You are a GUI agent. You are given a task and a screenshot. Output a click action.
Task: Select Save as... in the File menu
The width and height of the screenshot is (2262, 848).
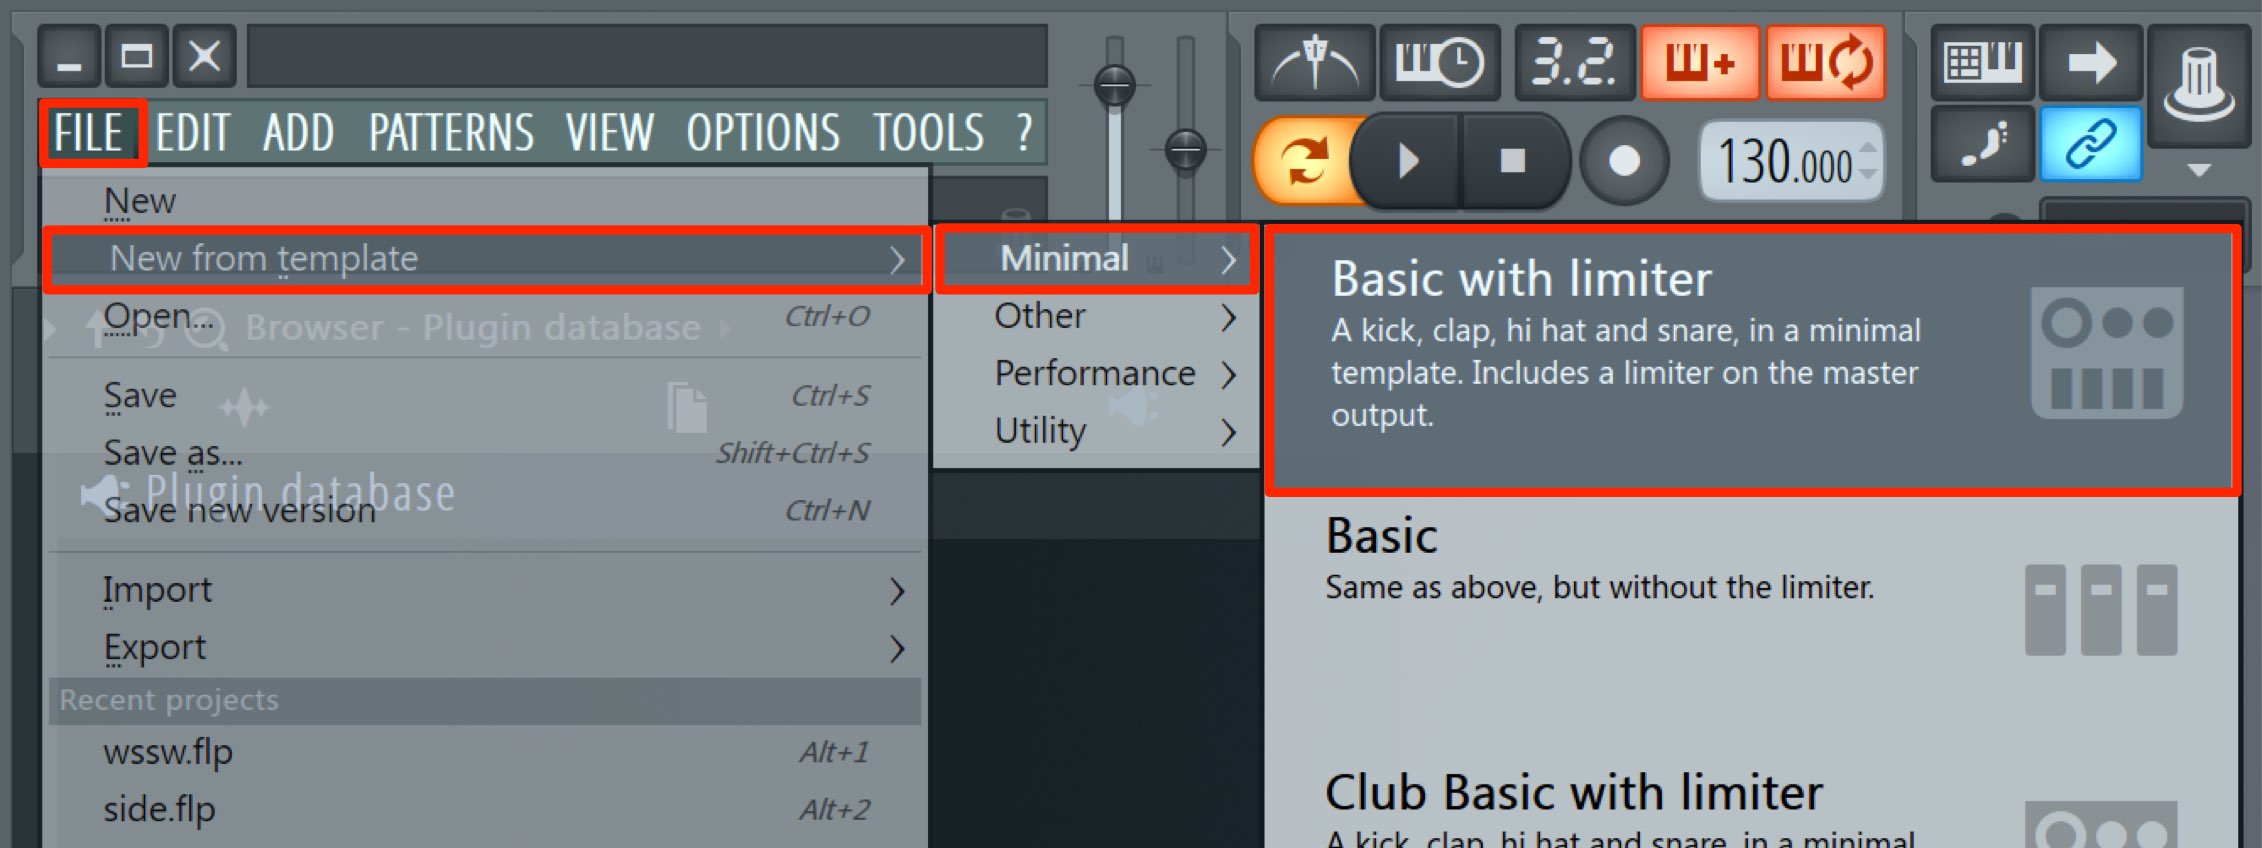(485, 453)
